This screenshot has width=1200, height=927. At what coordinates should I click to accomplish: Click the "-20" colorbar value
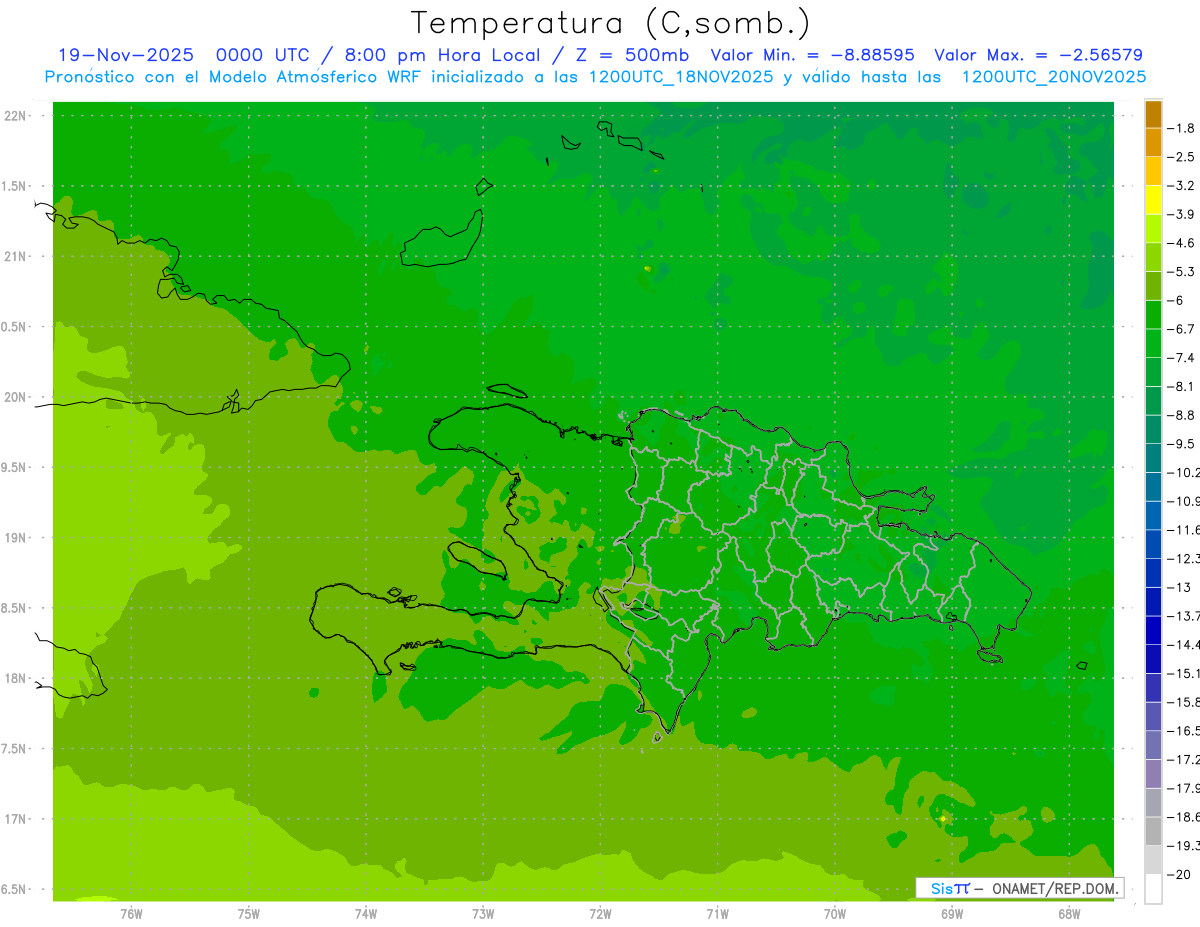[1178, 874]
